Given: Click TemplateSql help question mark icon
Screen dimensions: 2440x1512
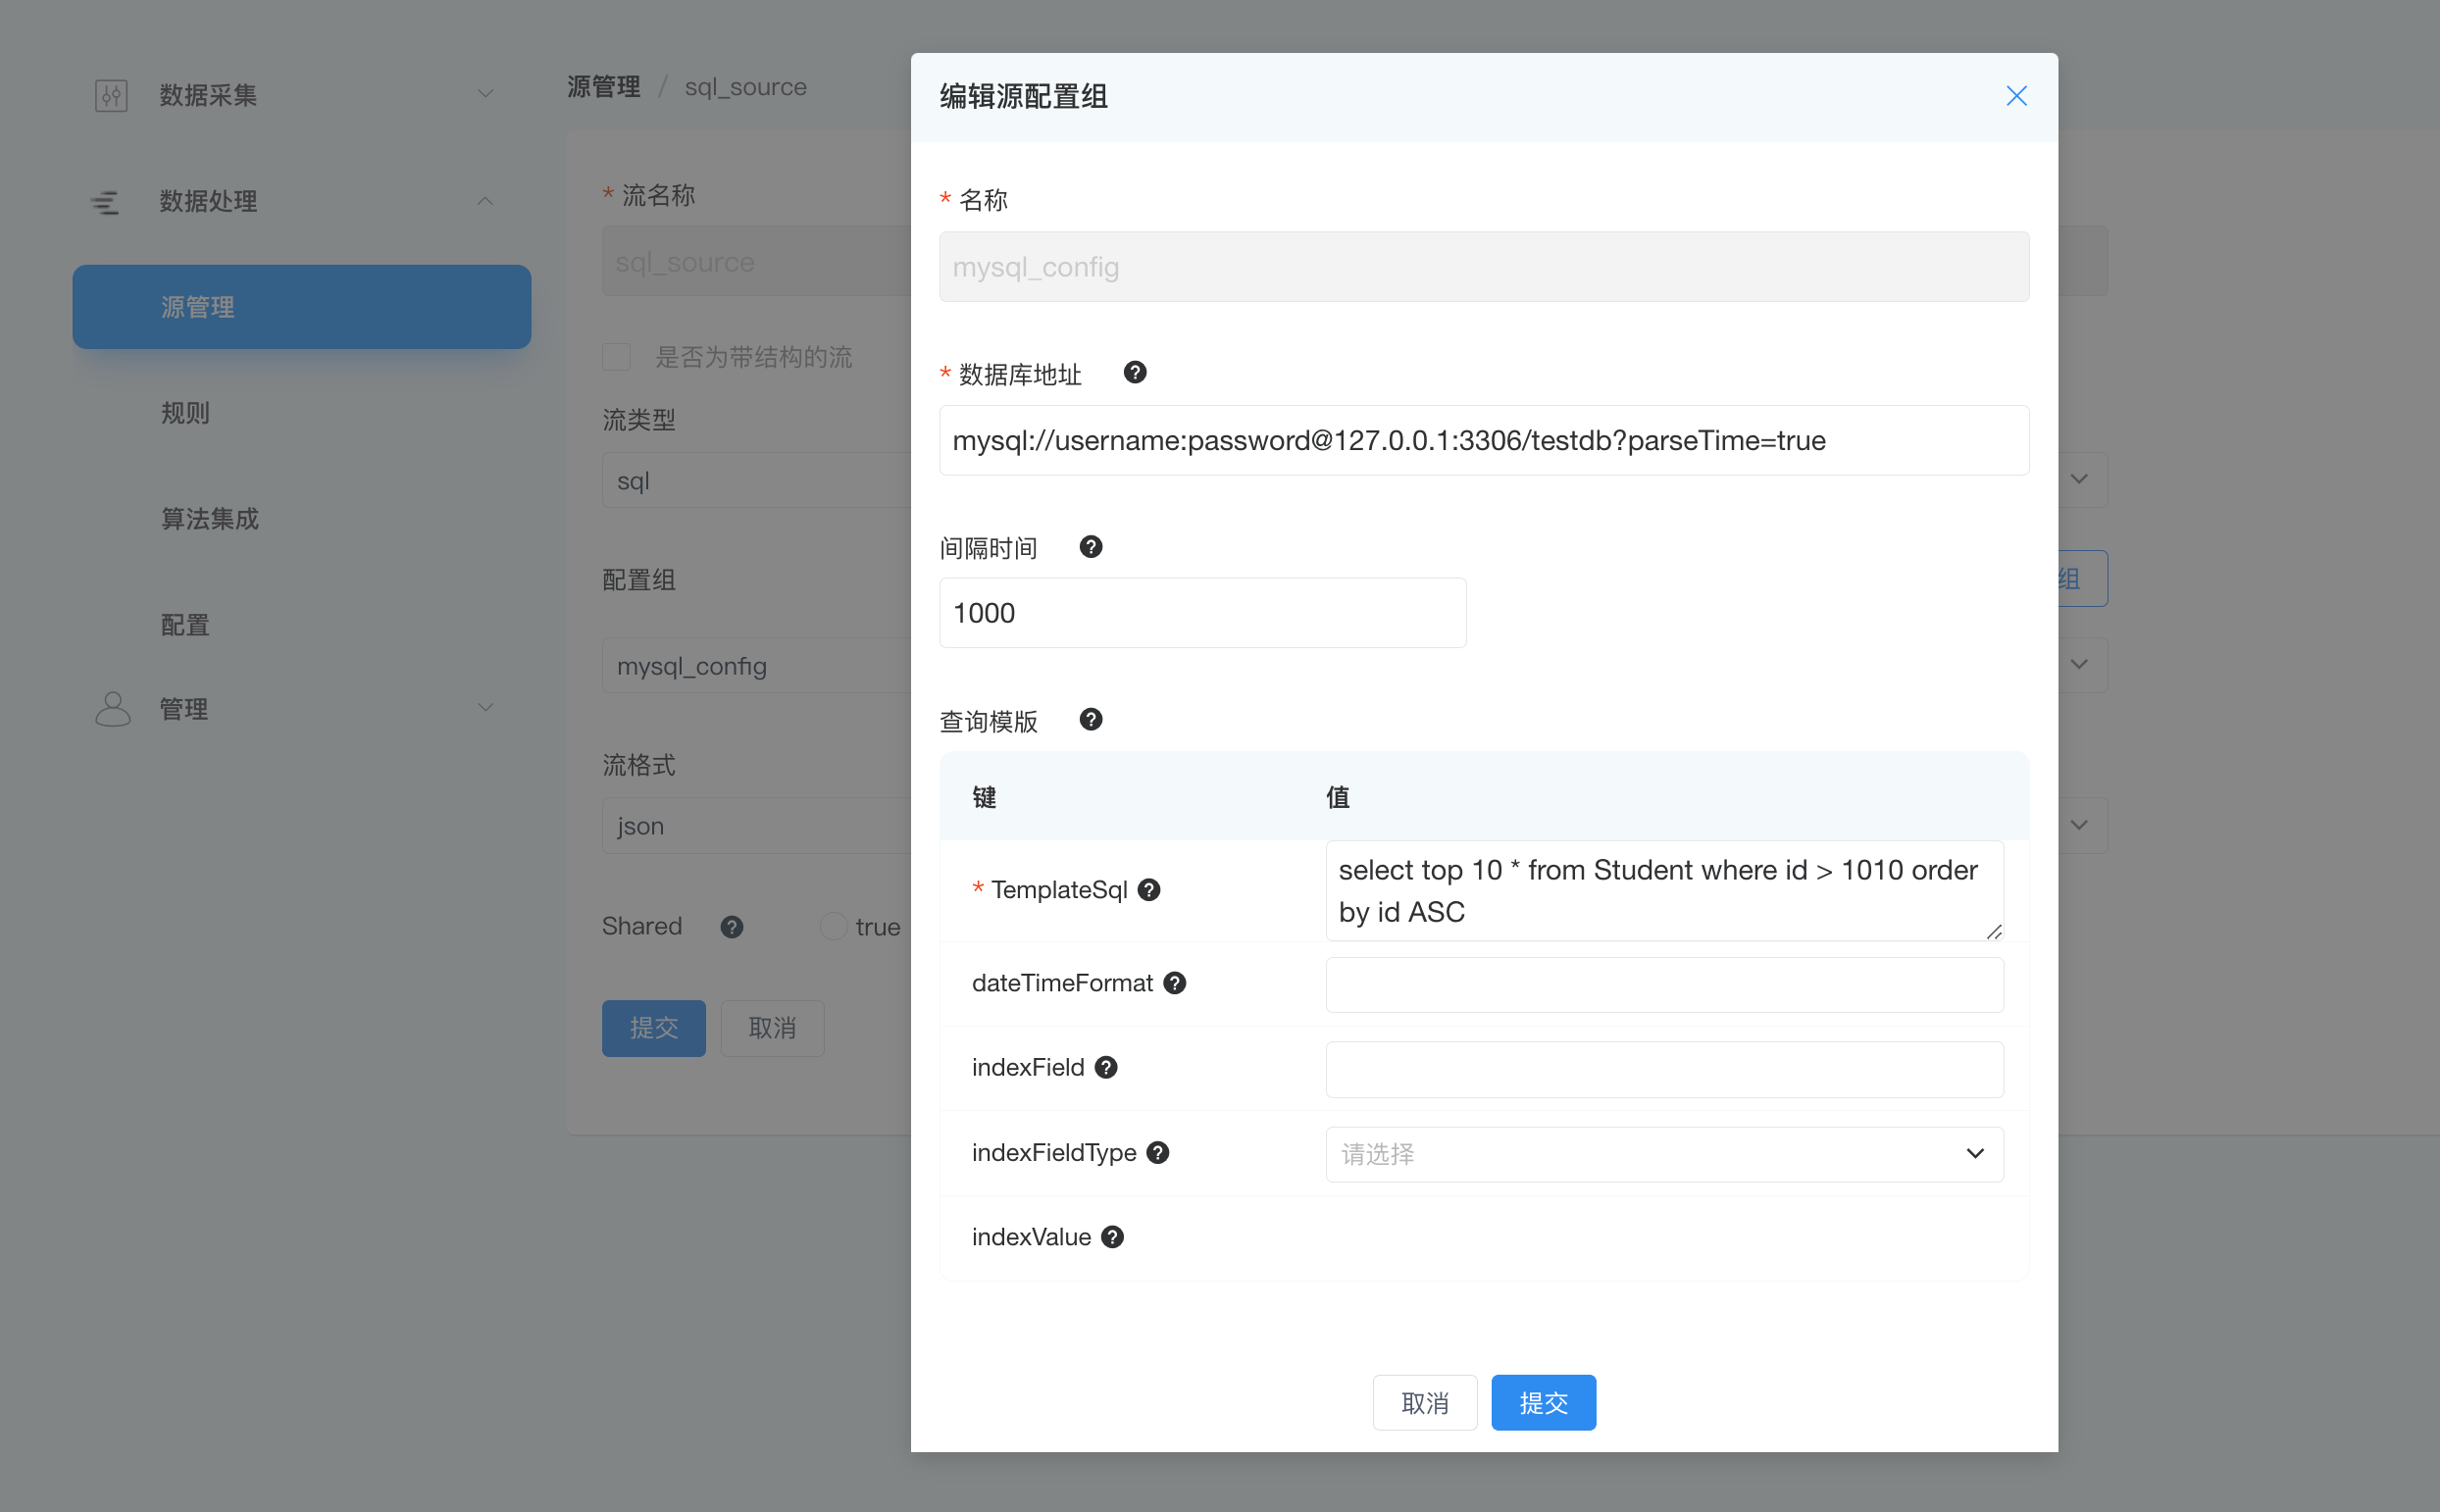Looking at the screenshot, I should point(1149,890).
